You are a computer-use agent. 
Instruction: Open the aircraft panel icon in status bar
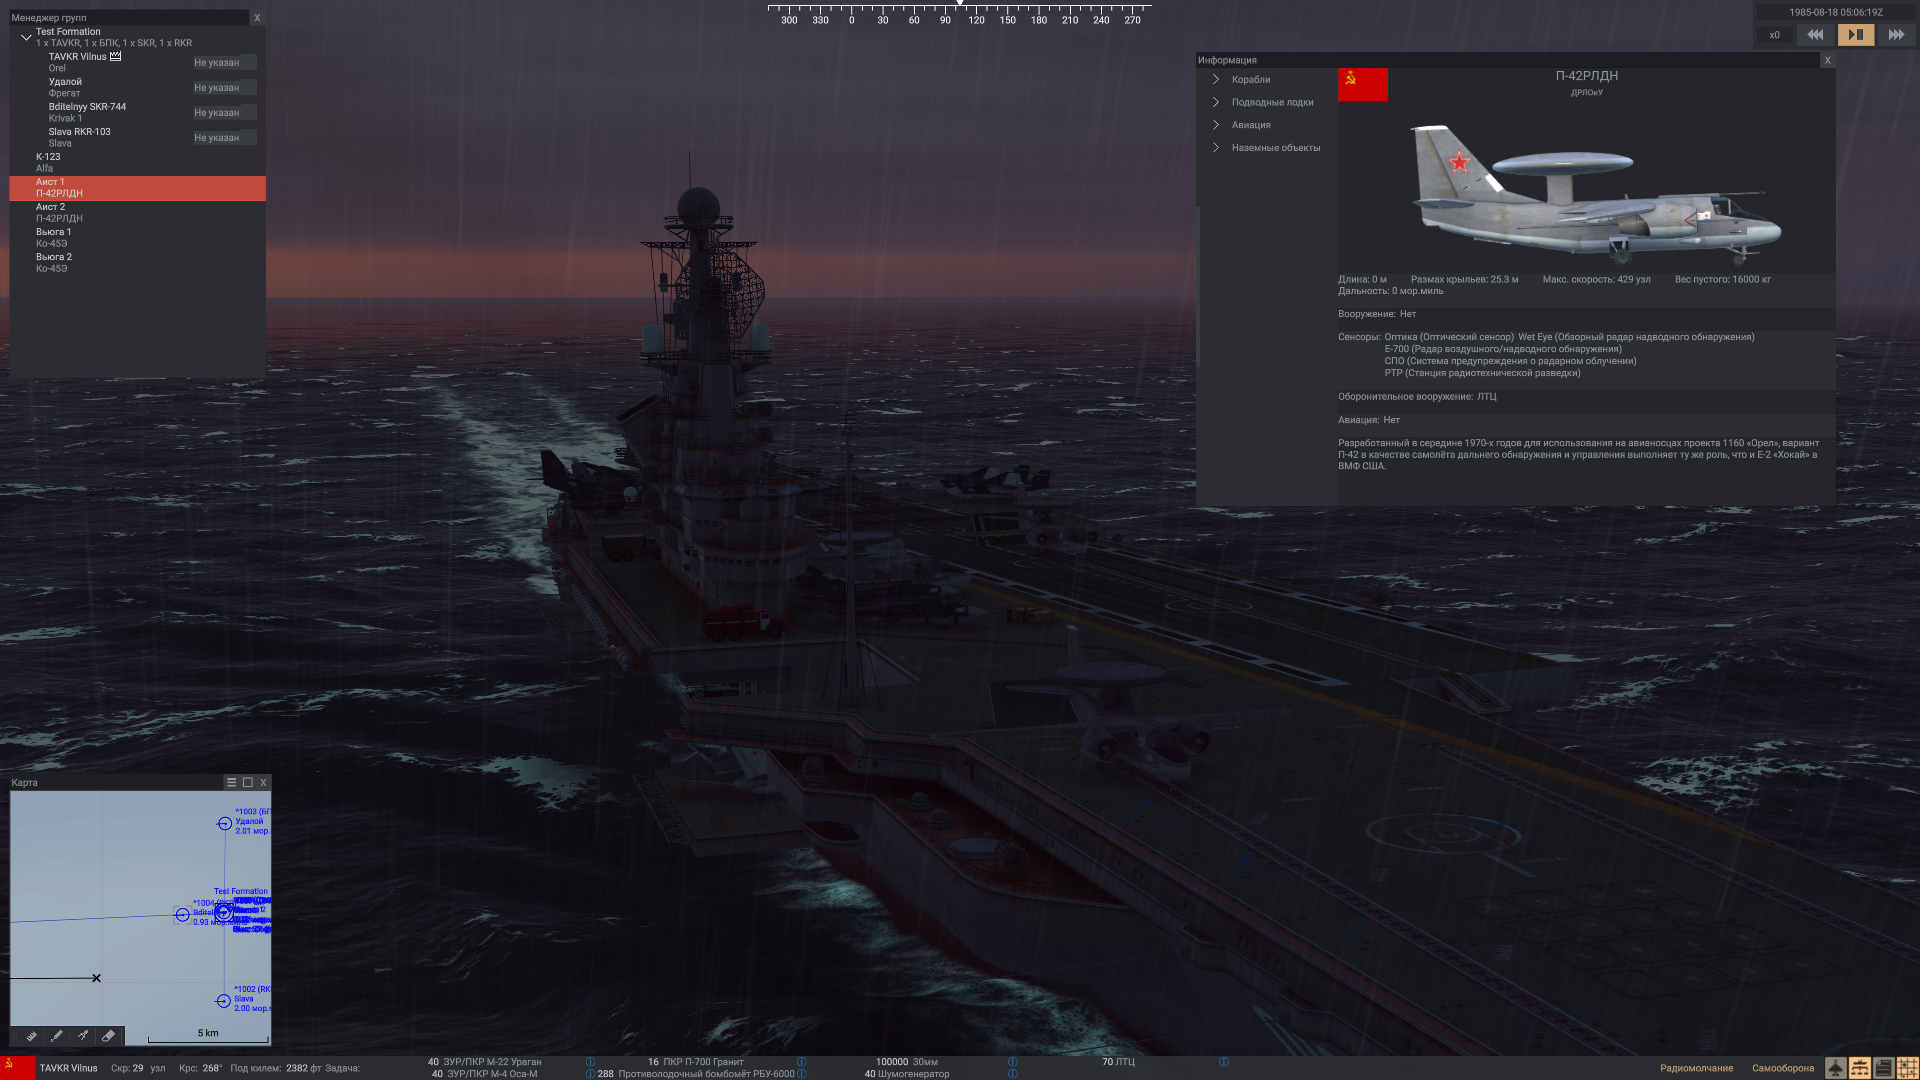tap(1836, 1068)
